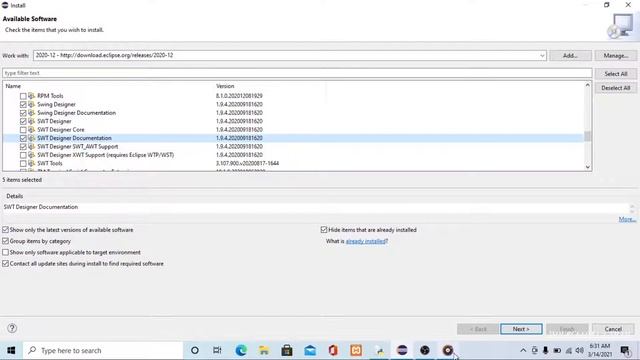The height and width of the screenshot is (360, 640).
Task: Uncheck SWT Designer SWT_AWT Support checkbox
Action: pyautogui.click(x=23, y=147)
